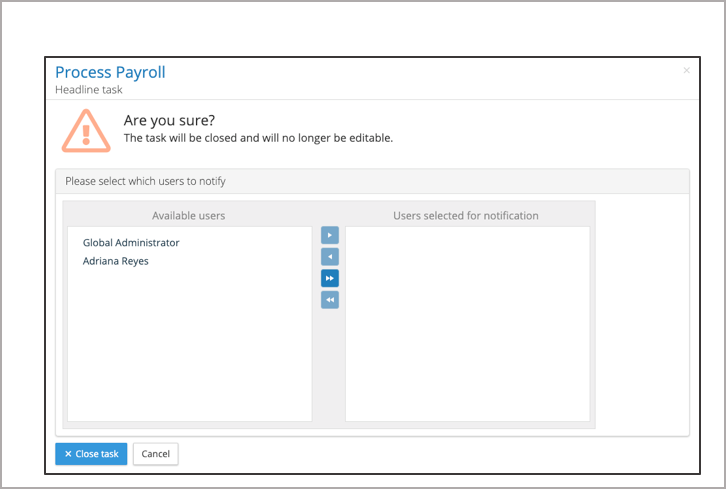Click the task will be closed message
Image resolution: width=726 pixels, height=489 pixels.
click(x=258, y=138)
